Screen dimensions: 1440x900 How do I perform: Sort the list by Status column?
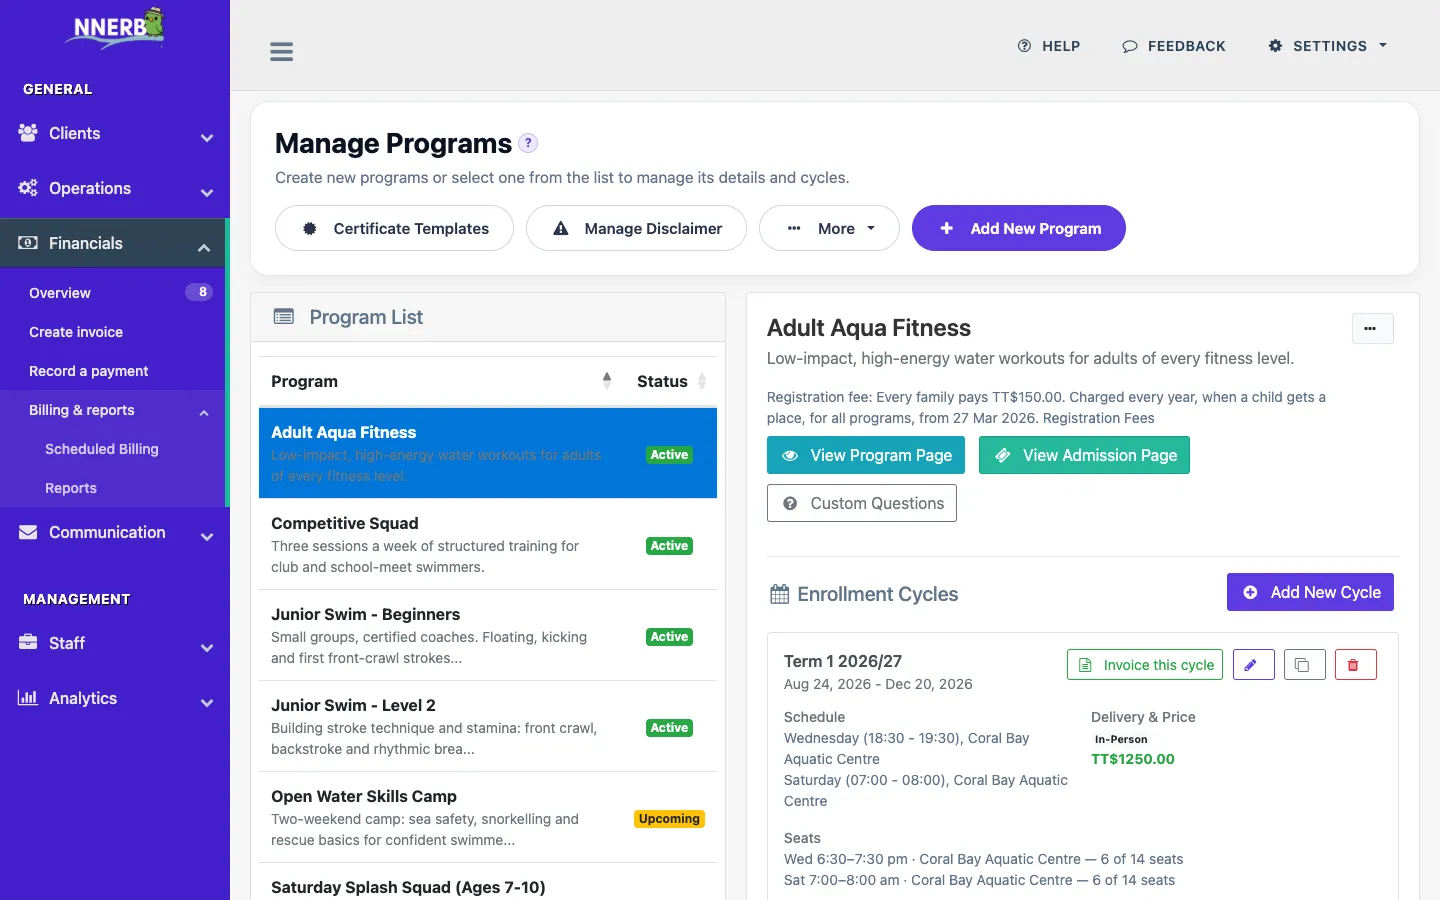coord(671,381)
